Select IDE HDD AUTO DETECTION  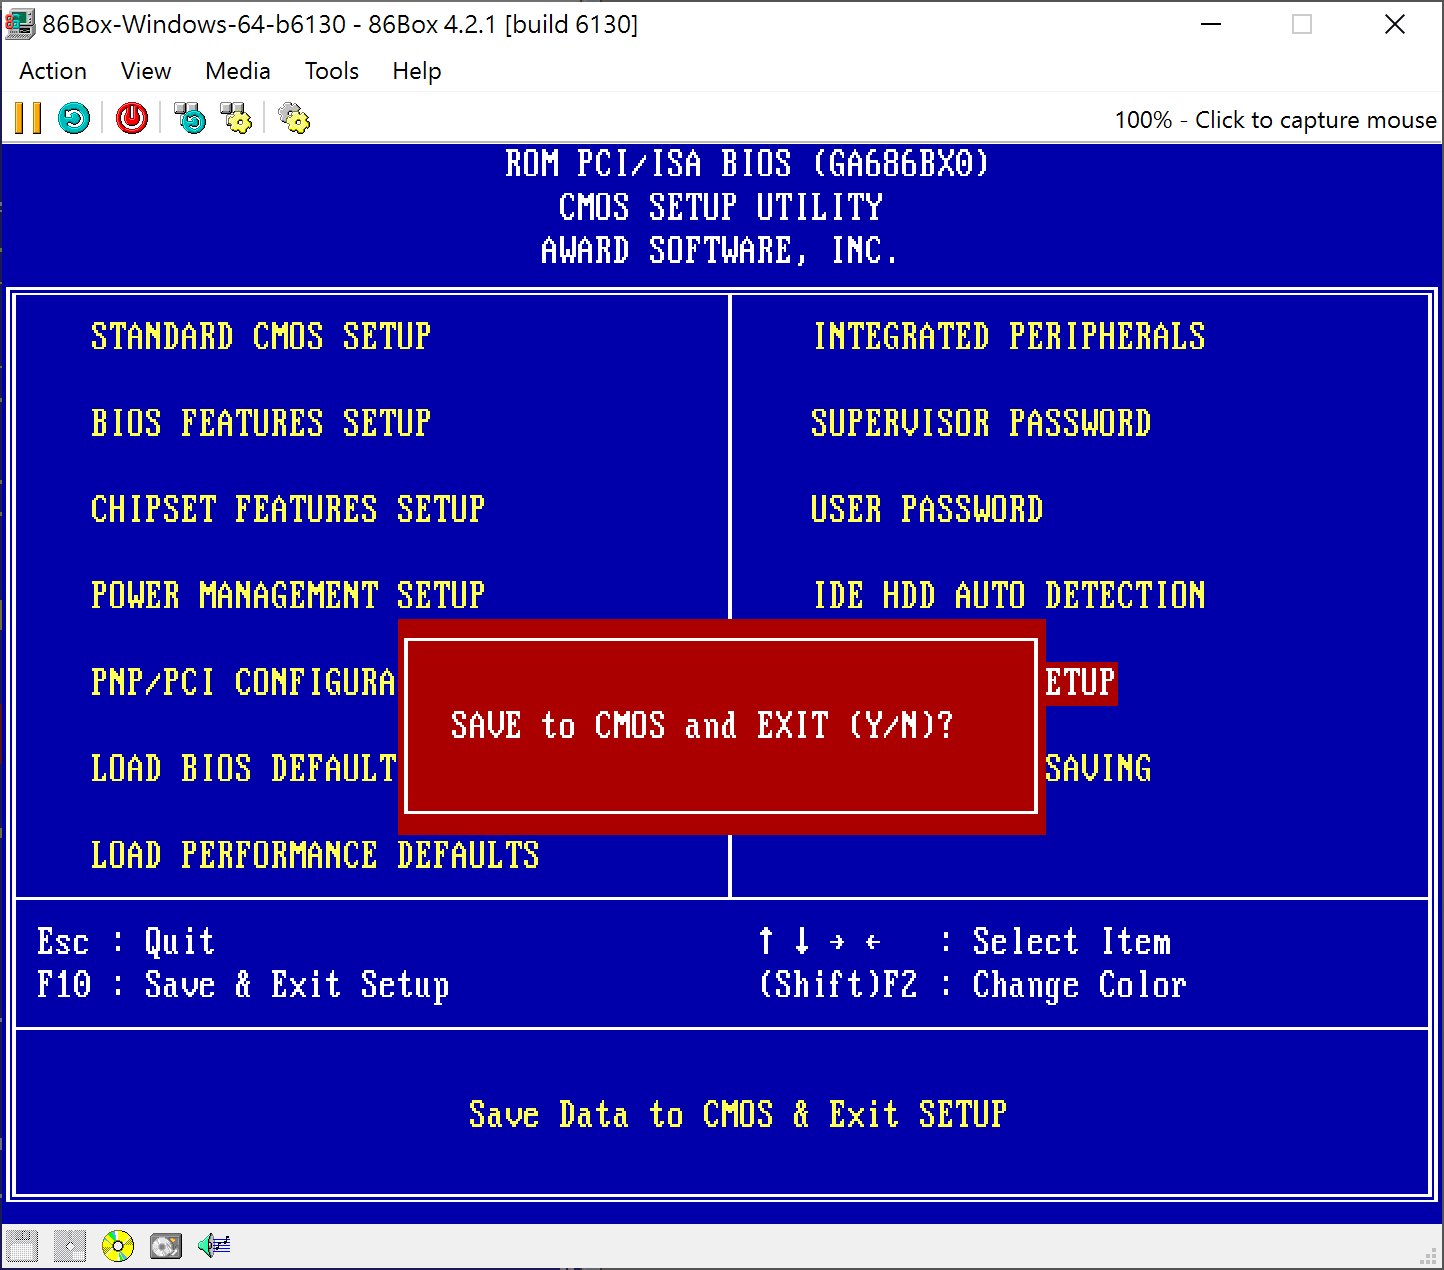click(x=1009, y=596)
